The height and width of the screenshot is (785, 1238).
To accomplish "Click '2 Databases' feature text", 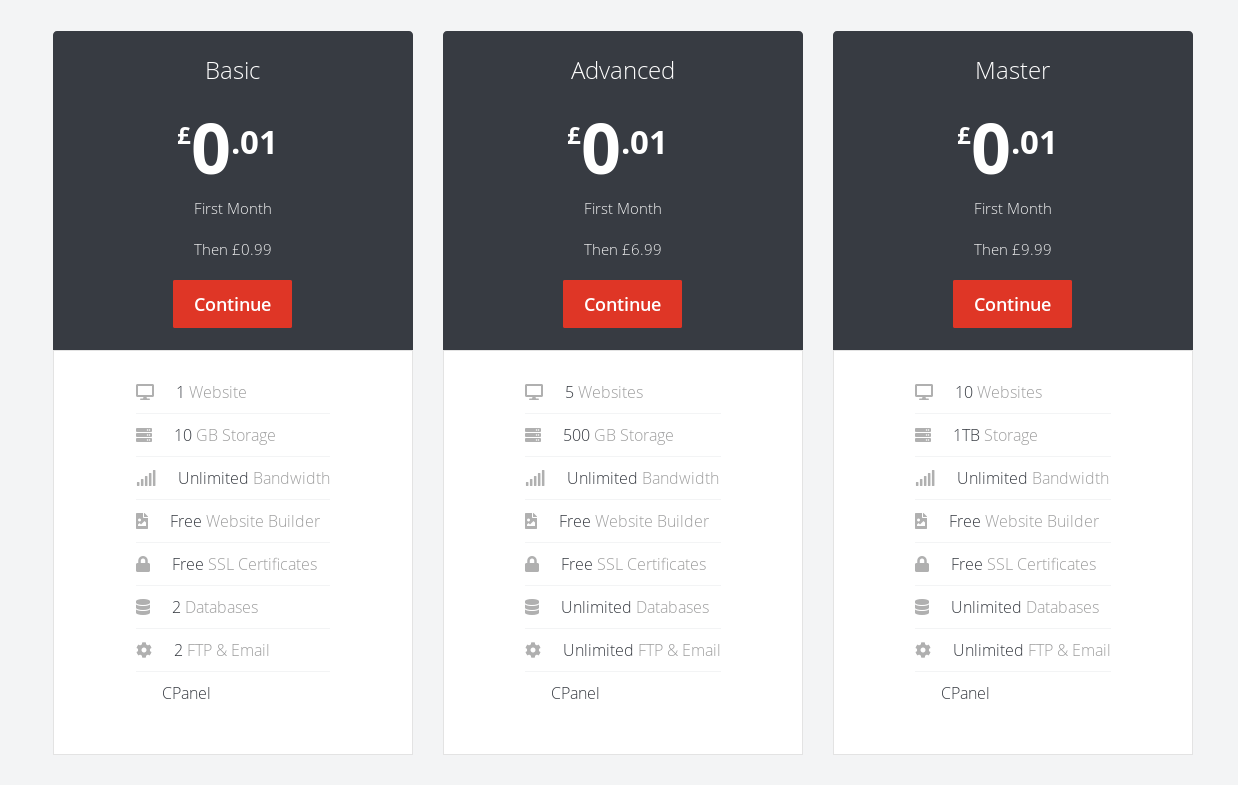I will [x=215, y=607].
